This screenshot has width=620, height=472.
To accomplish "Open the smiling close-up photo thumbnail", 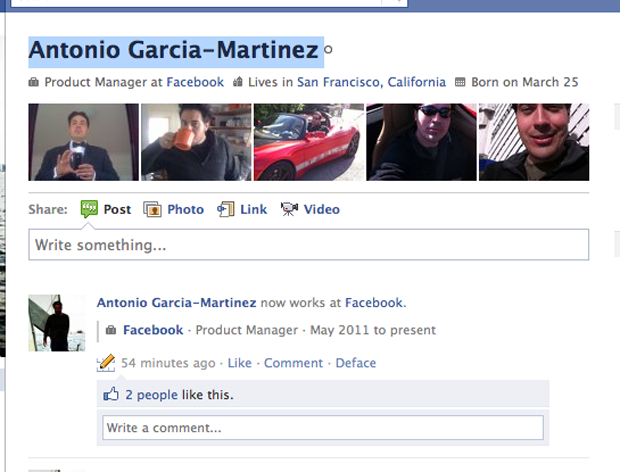I will pyautogui.click(x=534, y=142).
